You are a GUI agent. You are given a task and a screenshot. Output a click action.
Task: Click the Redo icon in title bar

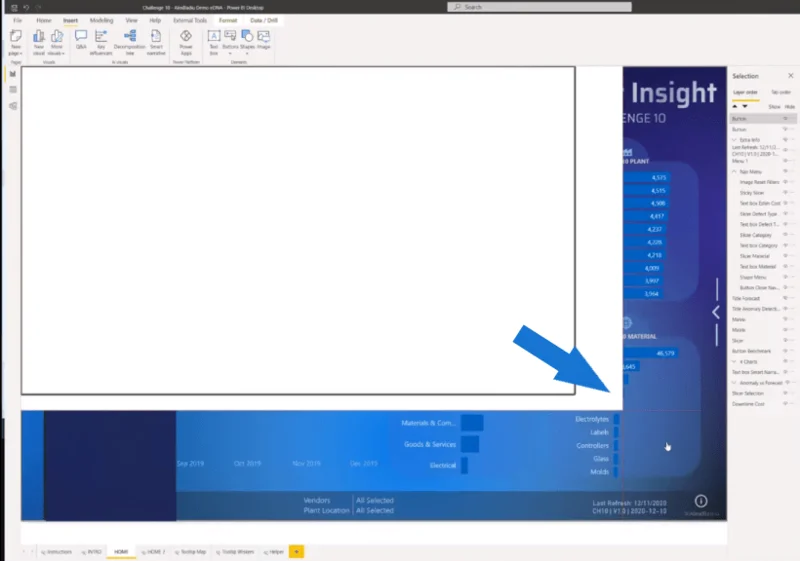tap(38, 7)
